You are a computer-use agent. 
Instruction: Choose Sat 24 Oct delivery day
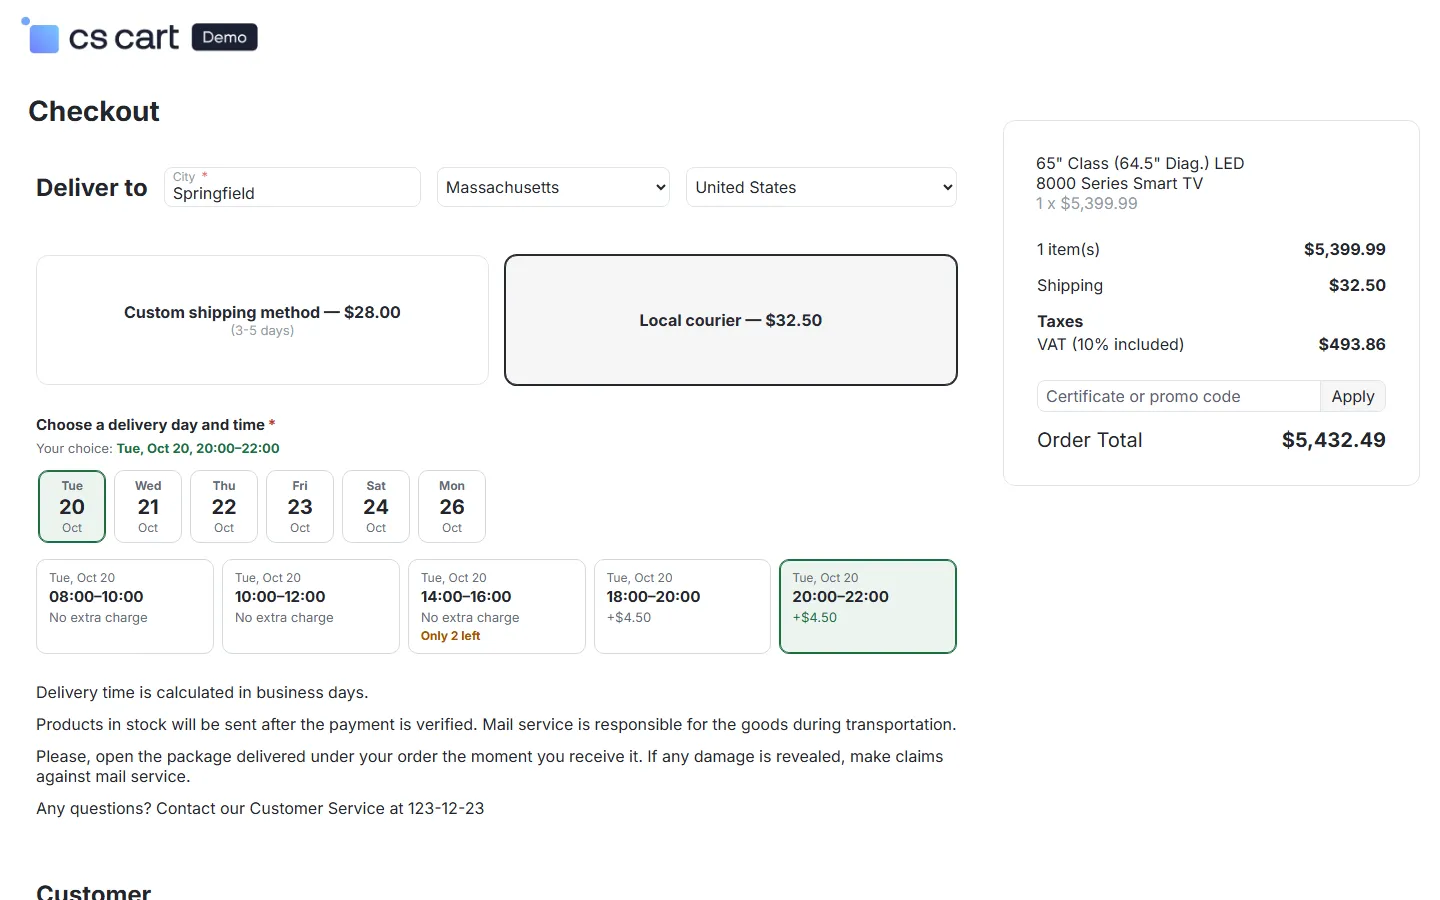(376, 506)
